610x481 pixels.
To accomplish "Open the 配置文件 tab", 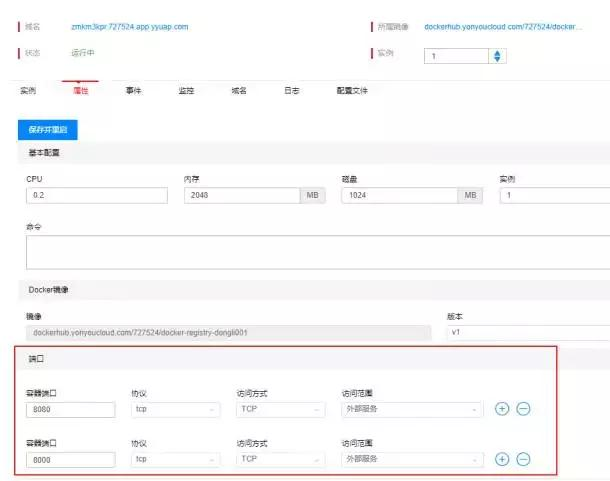I will pyautogui.click(x=352, y=91).
